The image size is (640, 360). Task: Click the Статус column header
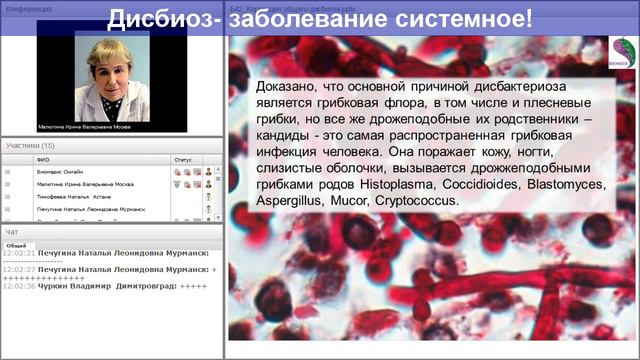(187, 160)
